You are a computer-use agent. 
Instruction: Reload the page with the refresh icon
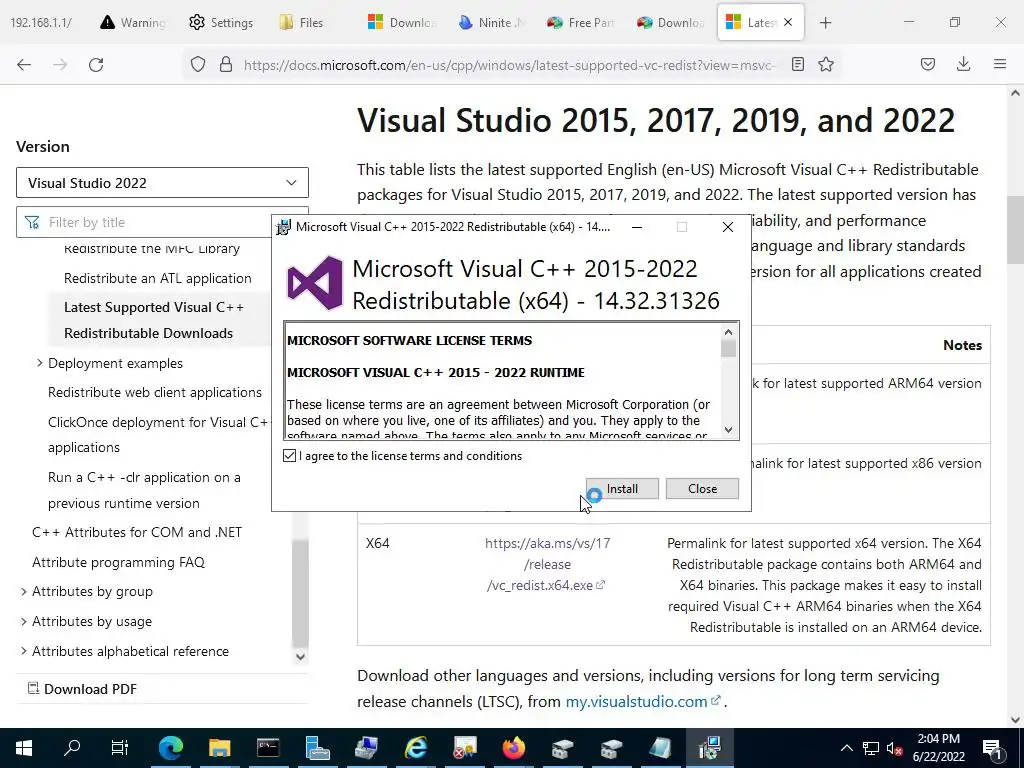coord(96,65)
